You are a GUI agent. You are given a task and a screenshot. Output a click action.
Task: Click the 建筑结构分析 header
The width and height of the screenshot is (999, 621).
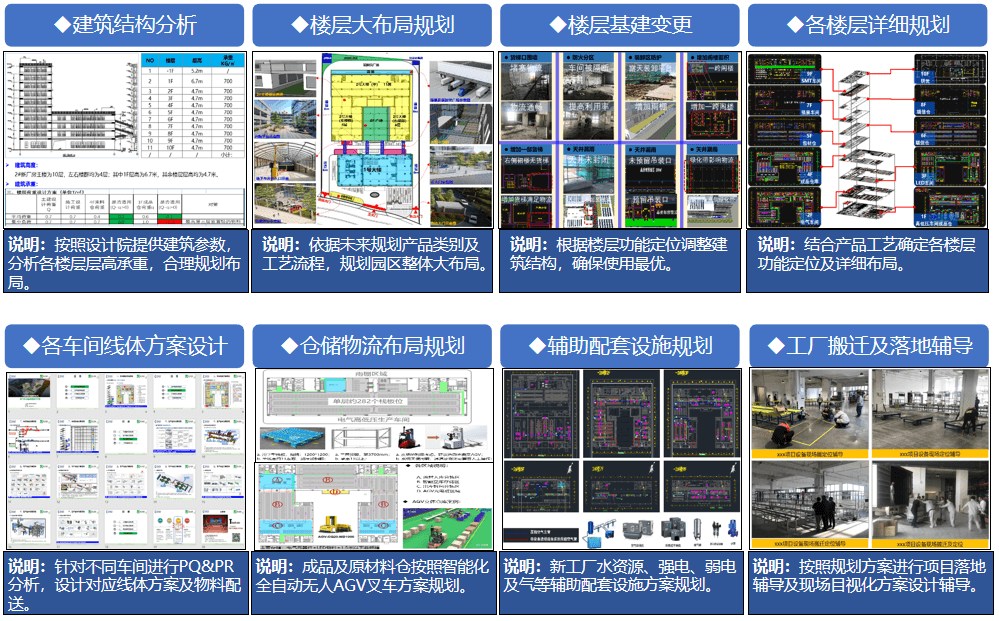(124, 25)
